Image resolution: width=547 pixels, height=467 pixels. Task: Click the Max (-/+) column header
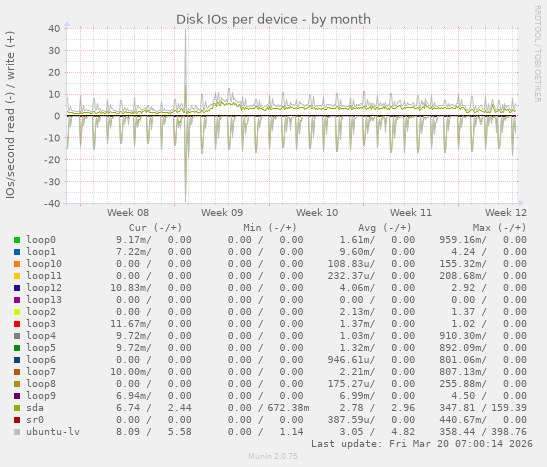(499, 228)
